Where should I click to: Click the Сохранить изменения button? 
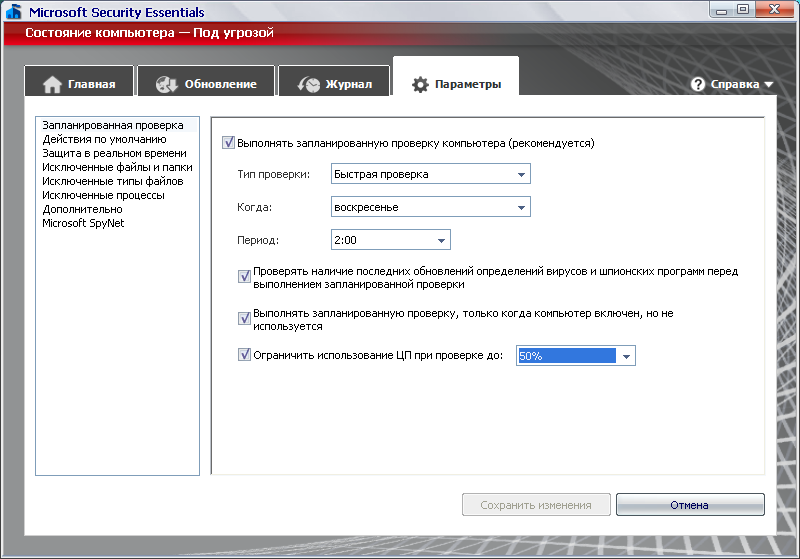click(x=534, y=505)
